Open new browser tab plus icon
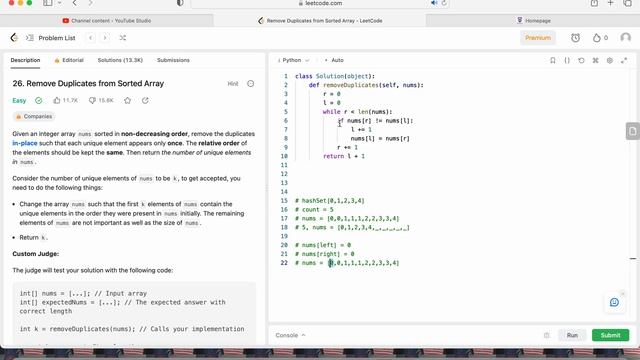This screenshot has width=640, height=360. (x=611, y=3)
